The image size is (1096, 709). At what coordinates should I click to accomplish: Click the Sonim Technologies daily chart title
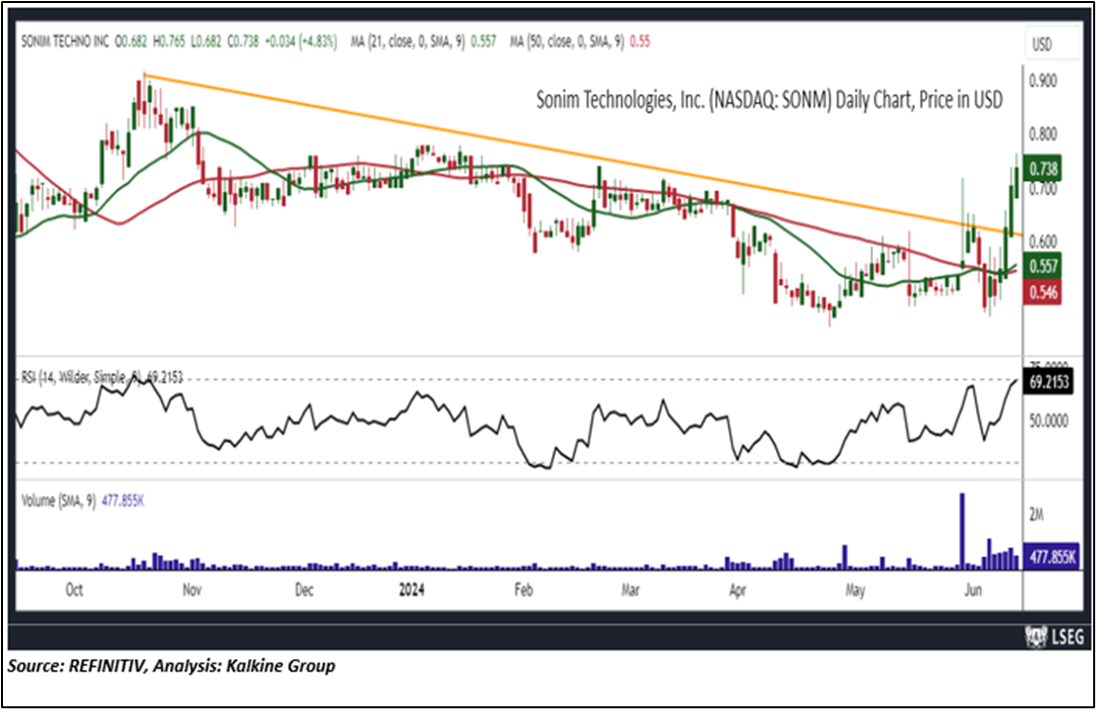pyautogui.click(x=769, y=100)
